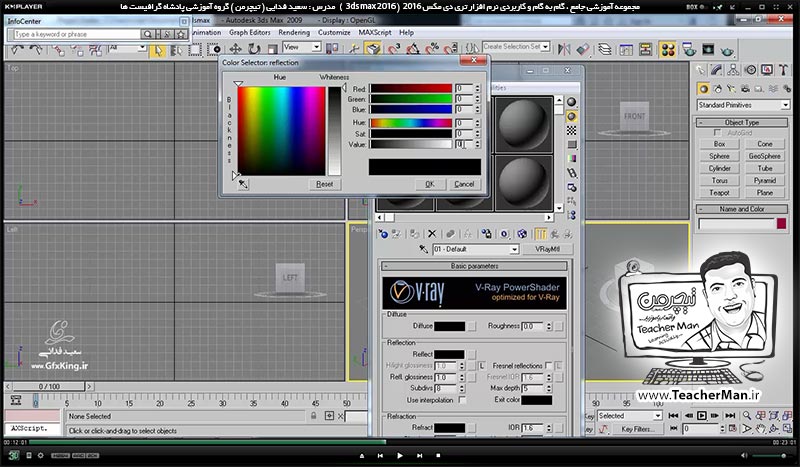
Task: Click the color eyedropper in Color Selector
Action: point(243,184)
